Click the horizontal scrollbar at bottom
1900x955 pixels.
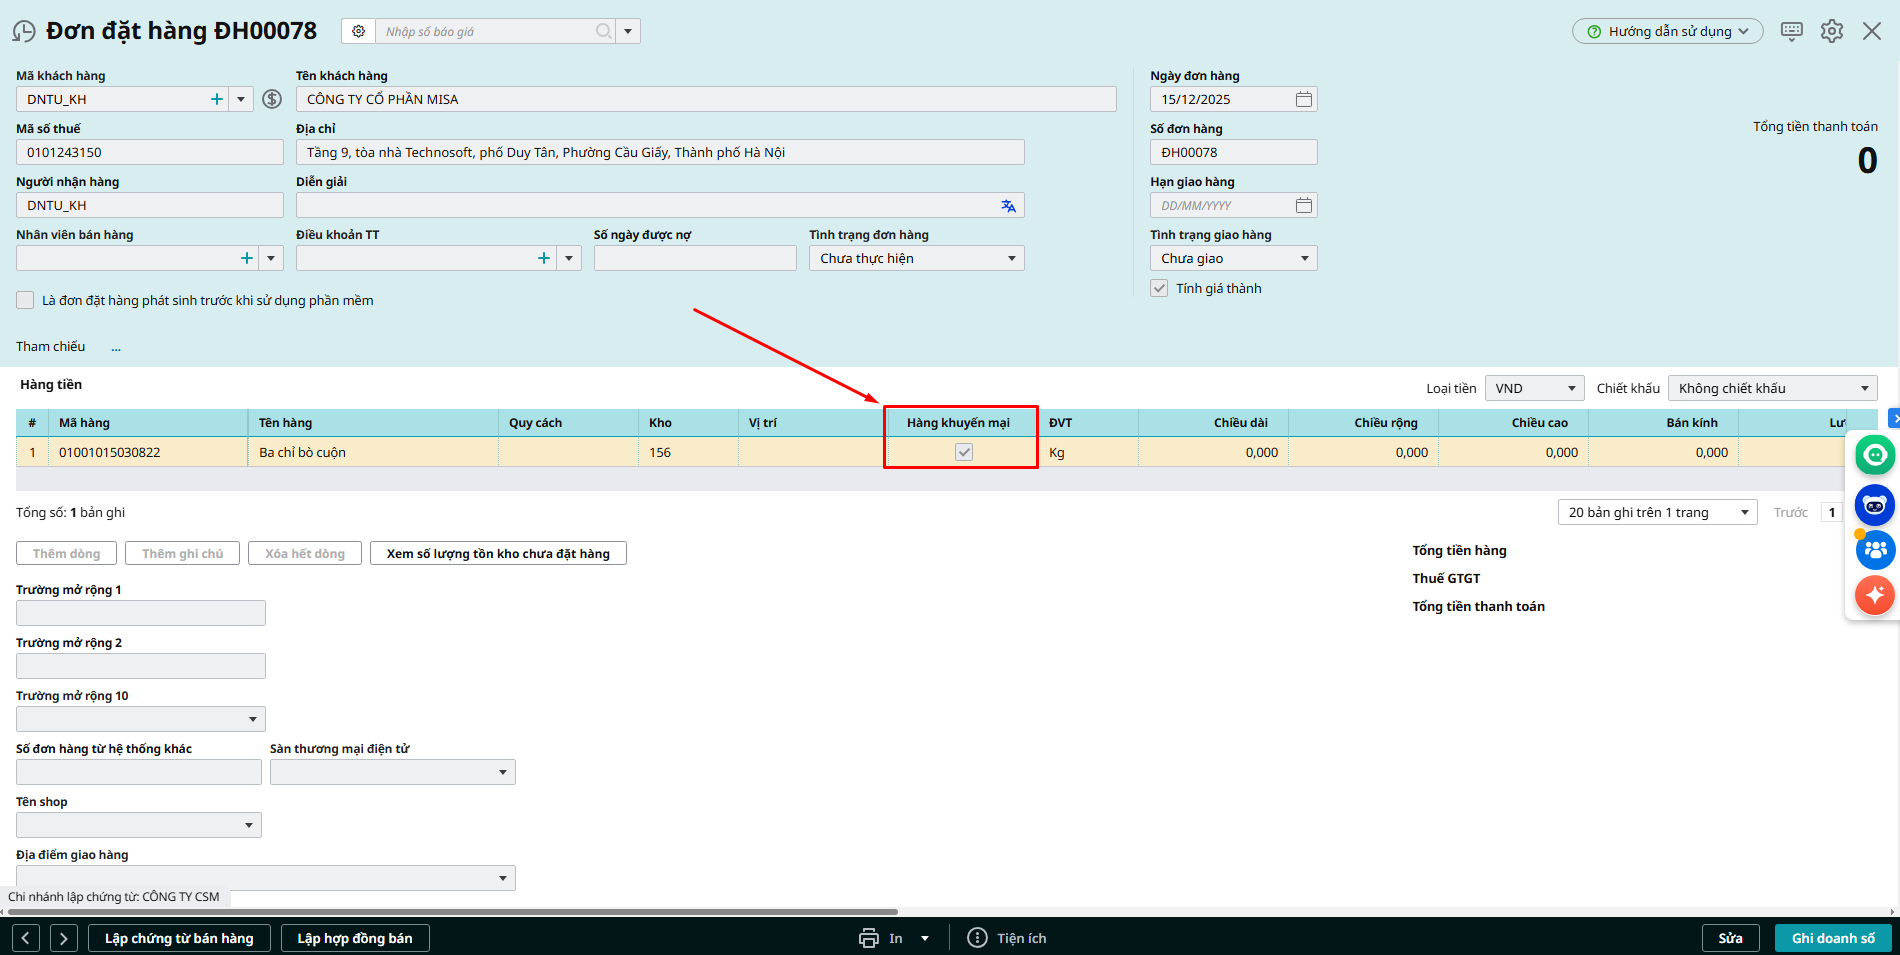(452, 912)
